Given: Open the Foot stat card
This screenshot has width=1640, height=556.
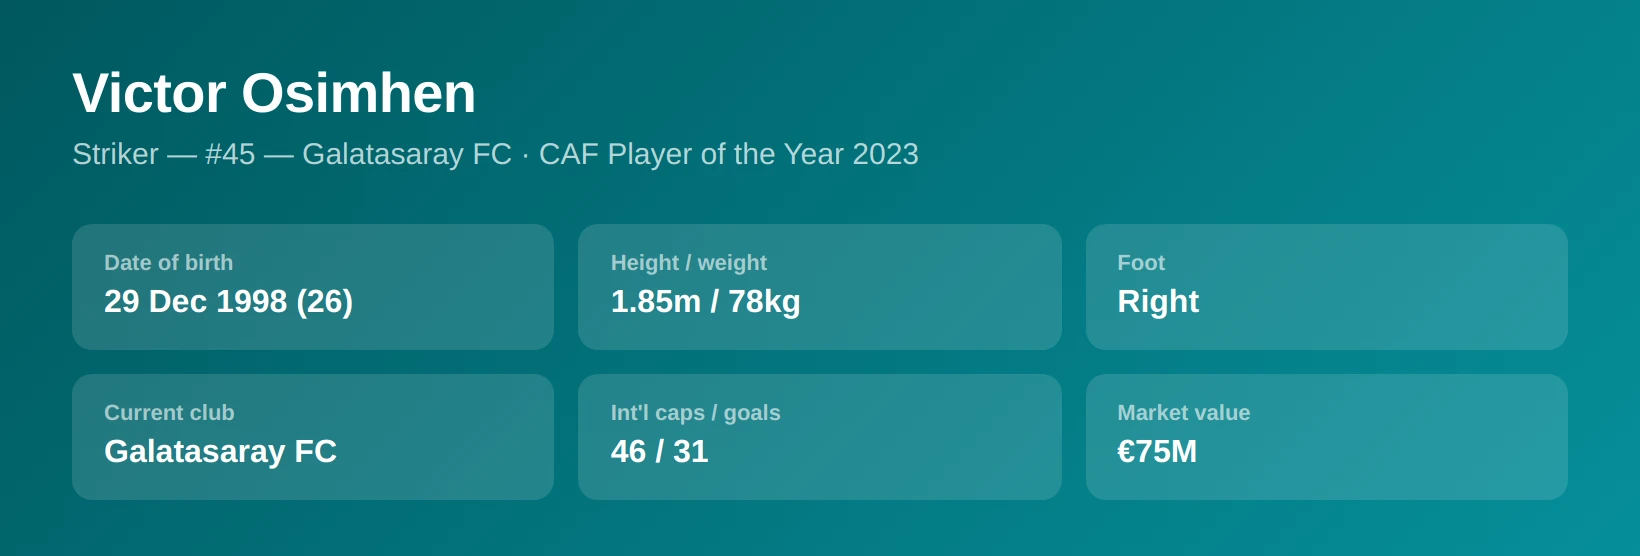Looking at the screenshot, I should pyautogui.click(x=1327, y=287).
